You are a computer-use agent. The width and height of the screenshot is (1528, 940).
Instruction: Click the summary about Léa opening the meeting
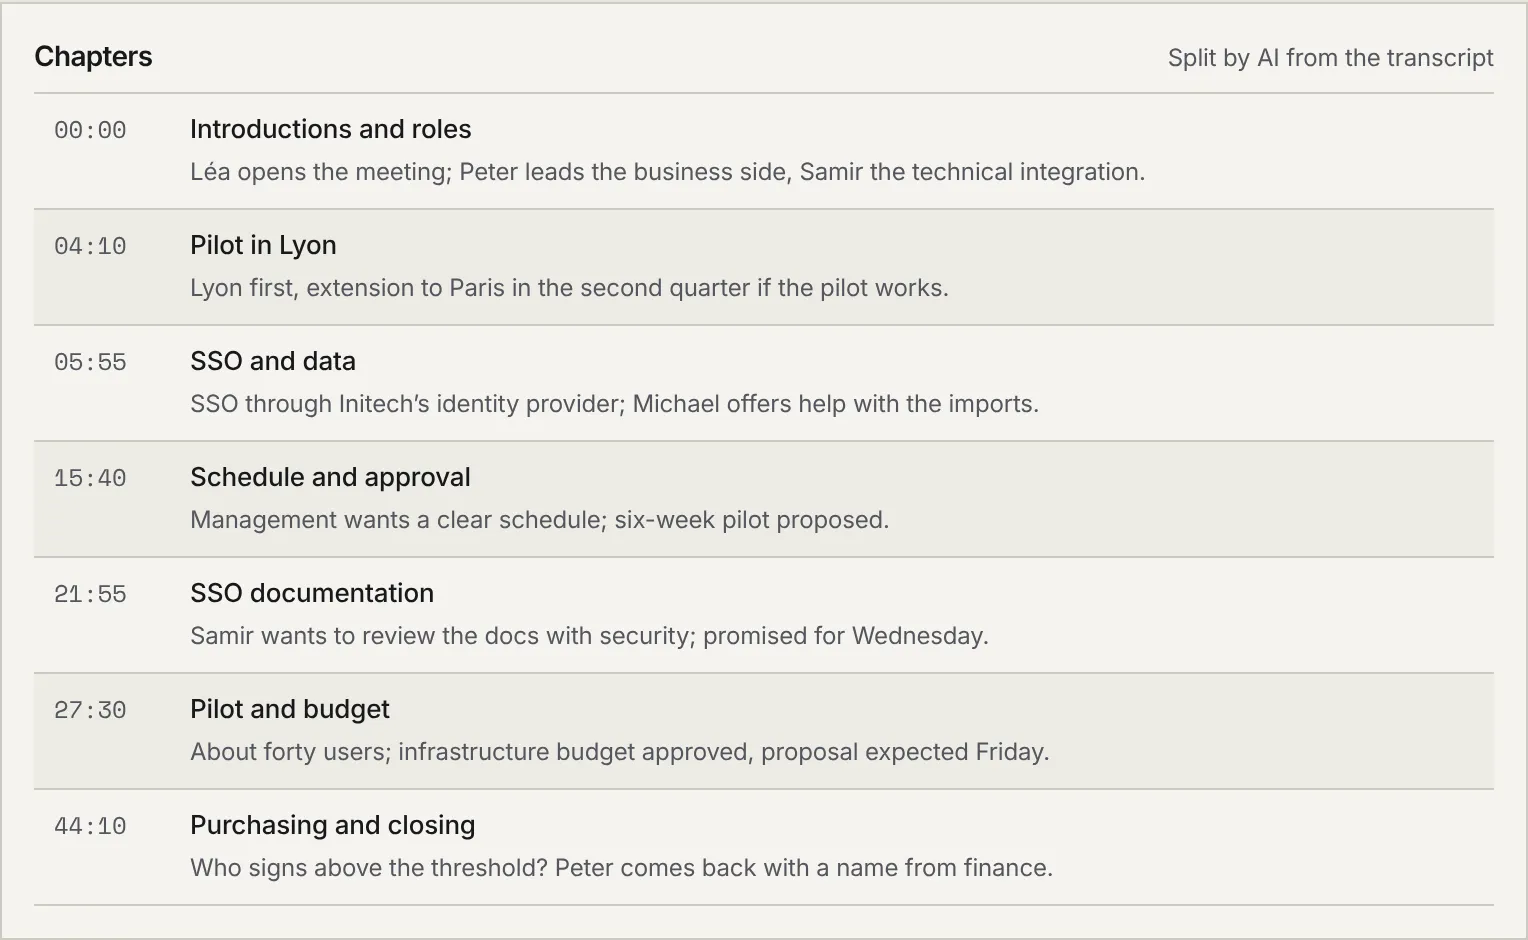click(x=668, y=172)
